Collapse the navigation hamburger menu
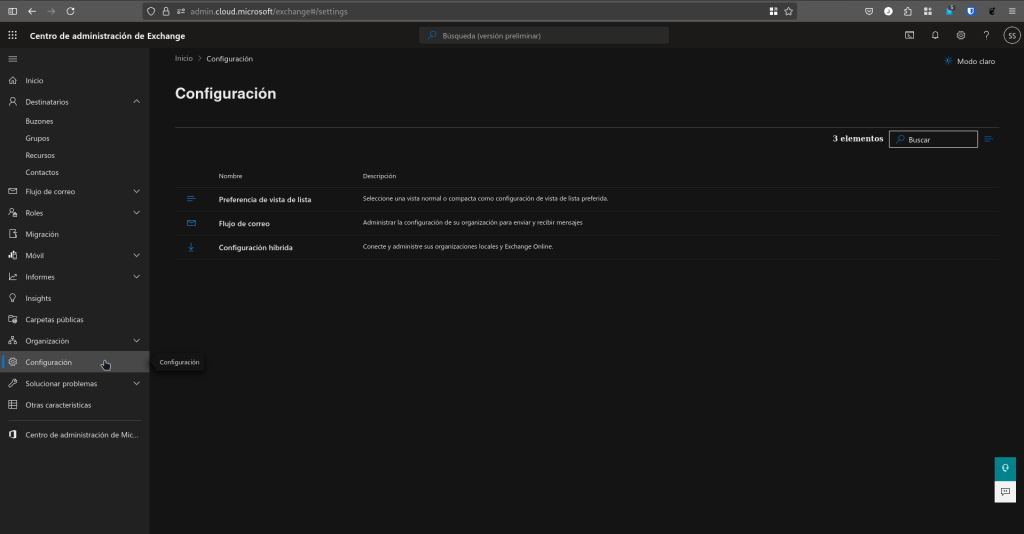 click(13, 59)
